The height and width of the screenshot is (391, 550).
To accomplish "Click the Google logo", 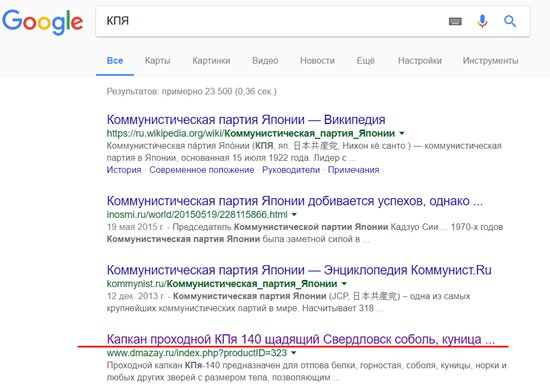I will 42,22.
